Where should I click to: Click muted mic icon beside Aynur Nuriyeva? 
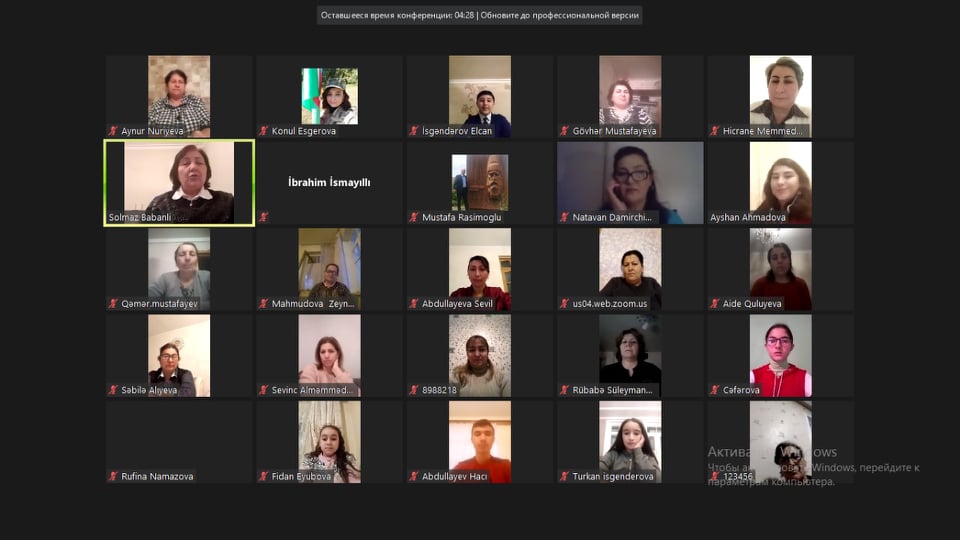pos(113,131)
